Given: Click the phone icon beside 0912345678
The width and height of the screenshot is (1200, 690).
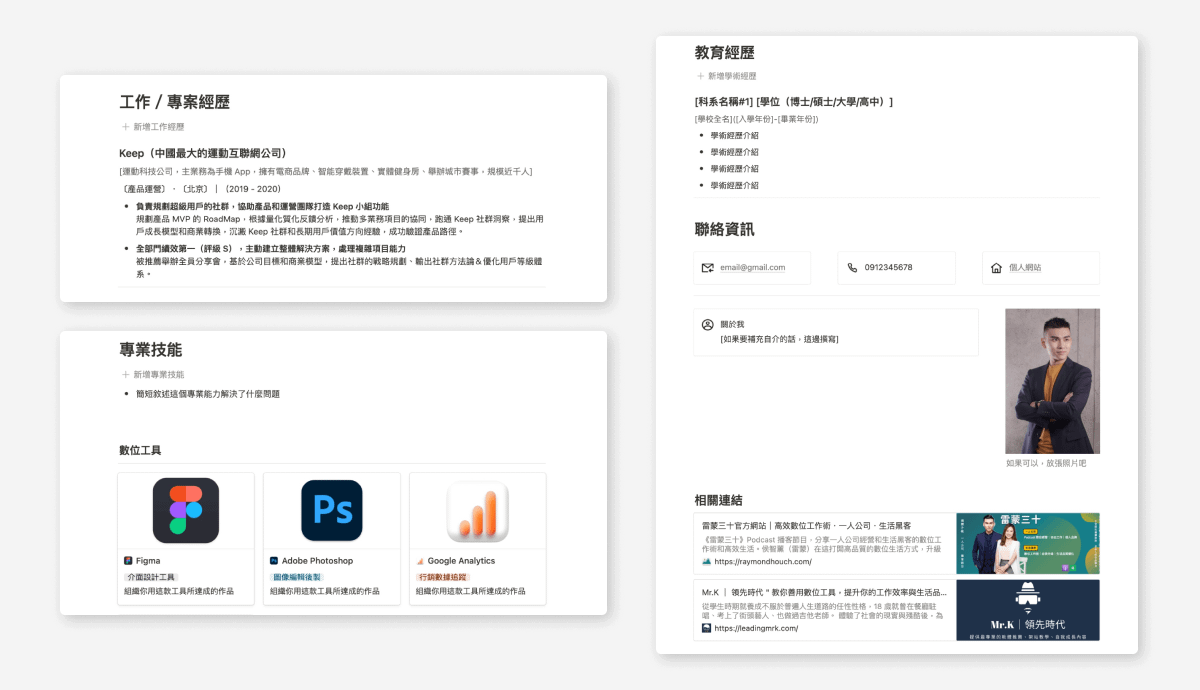Looking at the screenshot, I should [852, 268].
